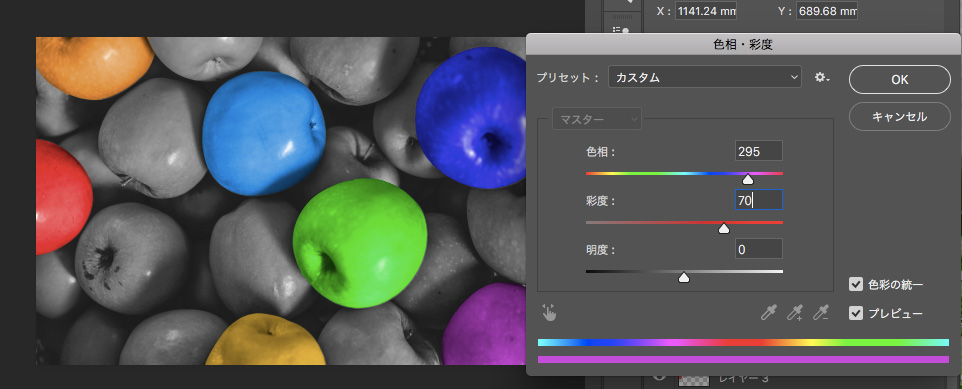Image resolution: width=962 pixels, height=389 pixels.
Task: Toggle the プレビュー preview checkbox
Action: [x=856, y=314]
